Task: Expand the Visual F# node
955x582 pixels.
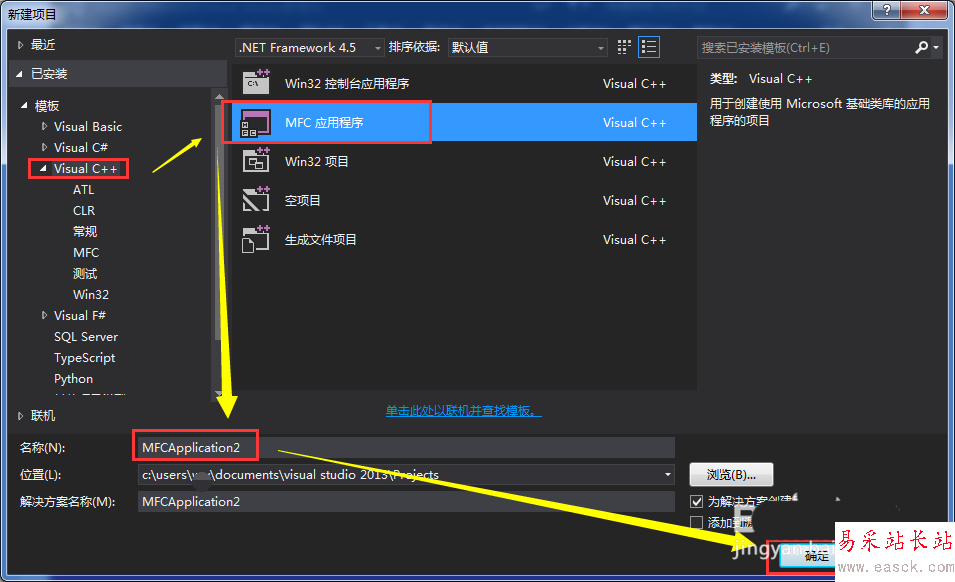Action: pos(44,315)
